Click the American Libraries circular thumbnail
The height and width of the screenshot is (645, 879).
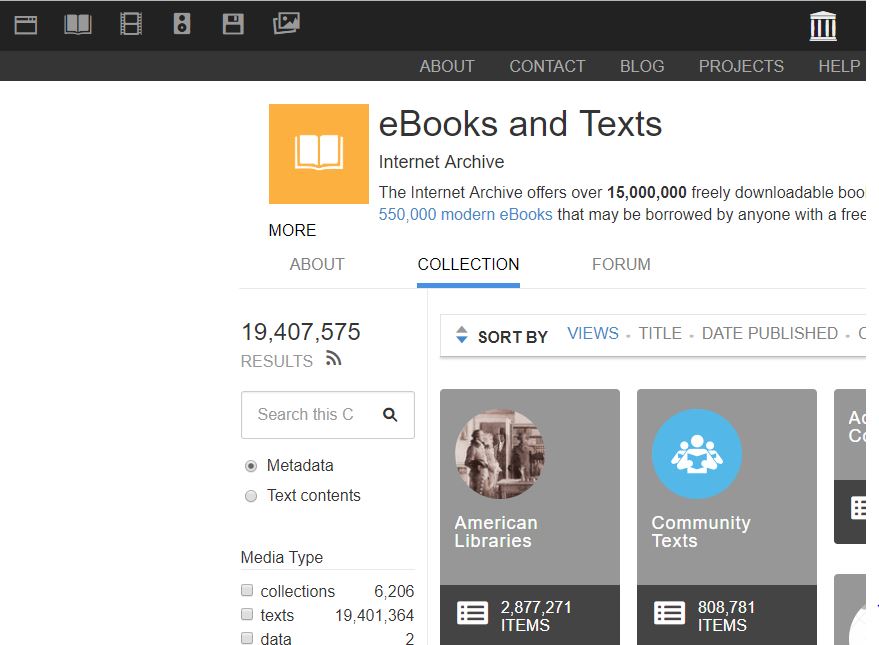[499, 454]
